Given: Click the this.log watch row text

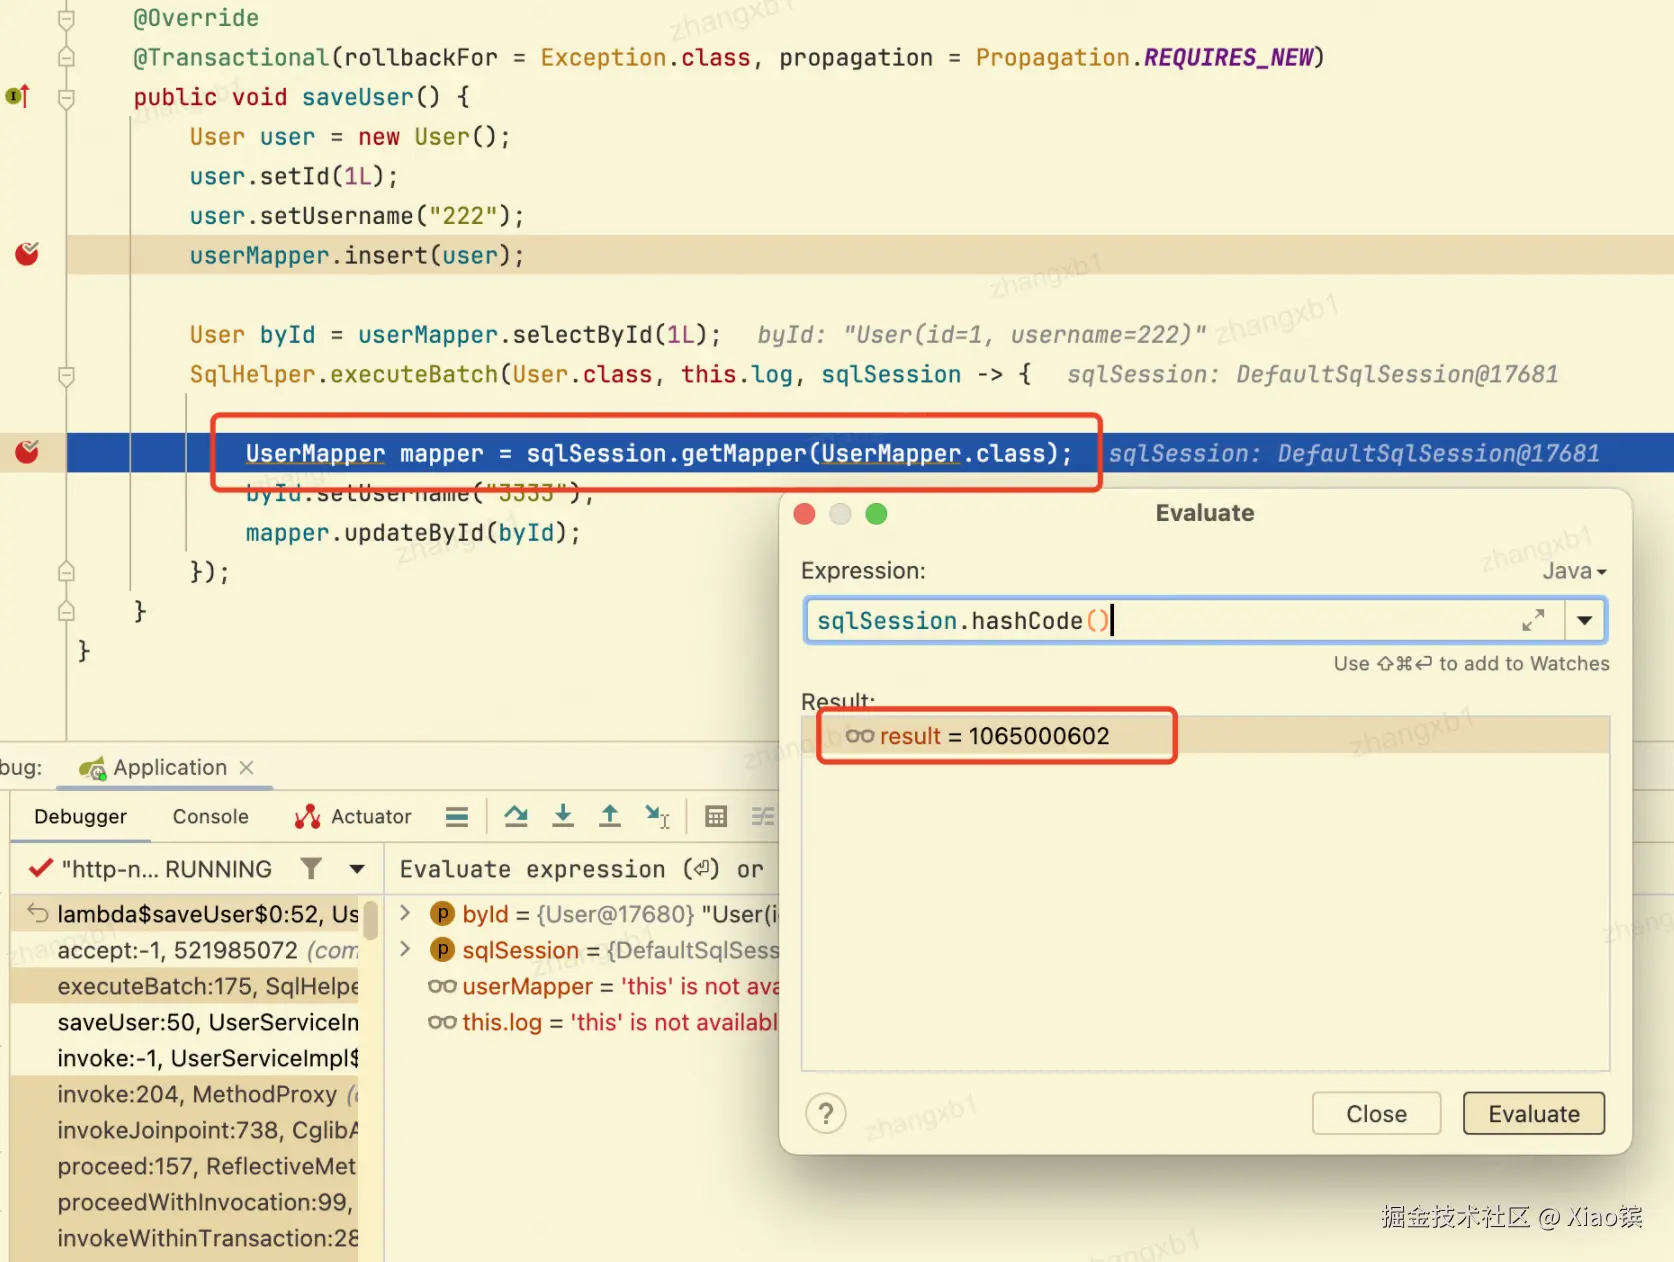Looking at the screenshot, I should [x=619, y=1023].
